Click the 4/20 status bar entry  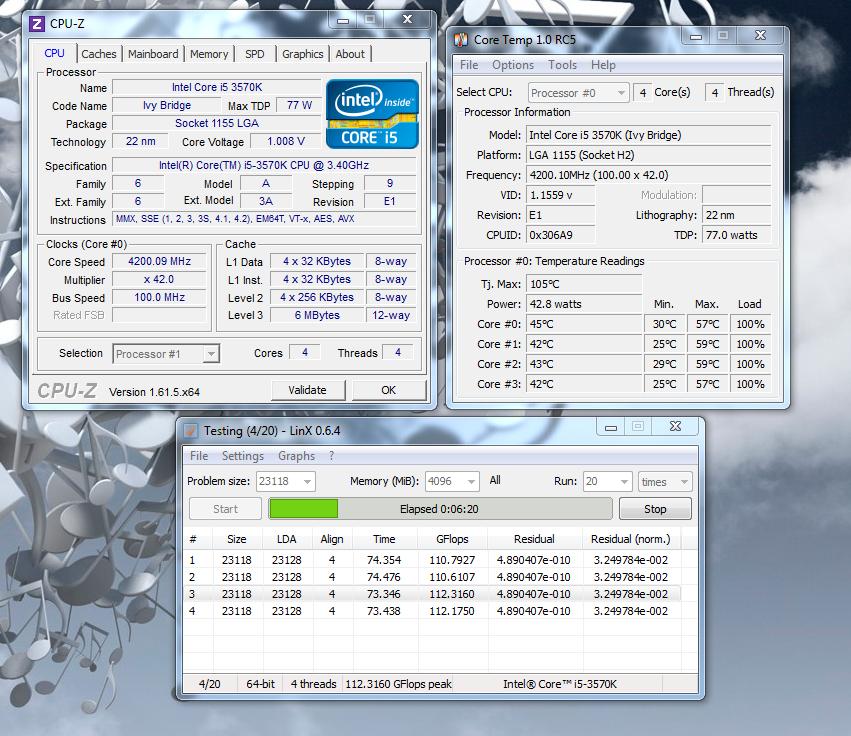tap(209, 684)
